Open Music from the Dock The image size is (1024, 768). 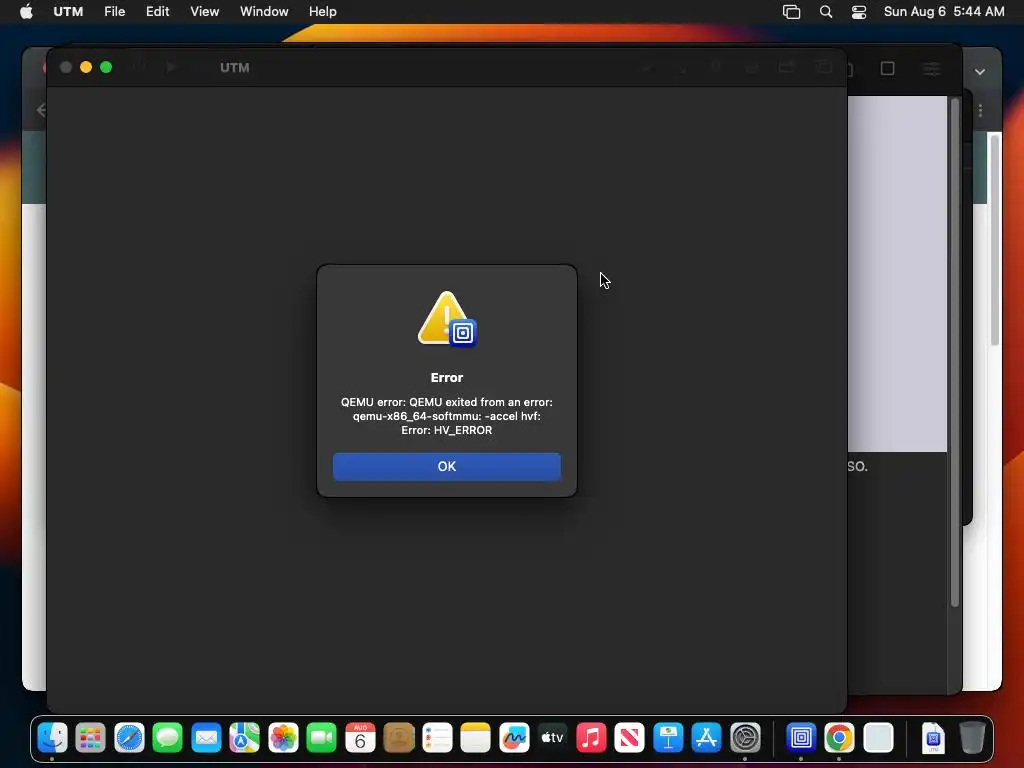(591, 738)
